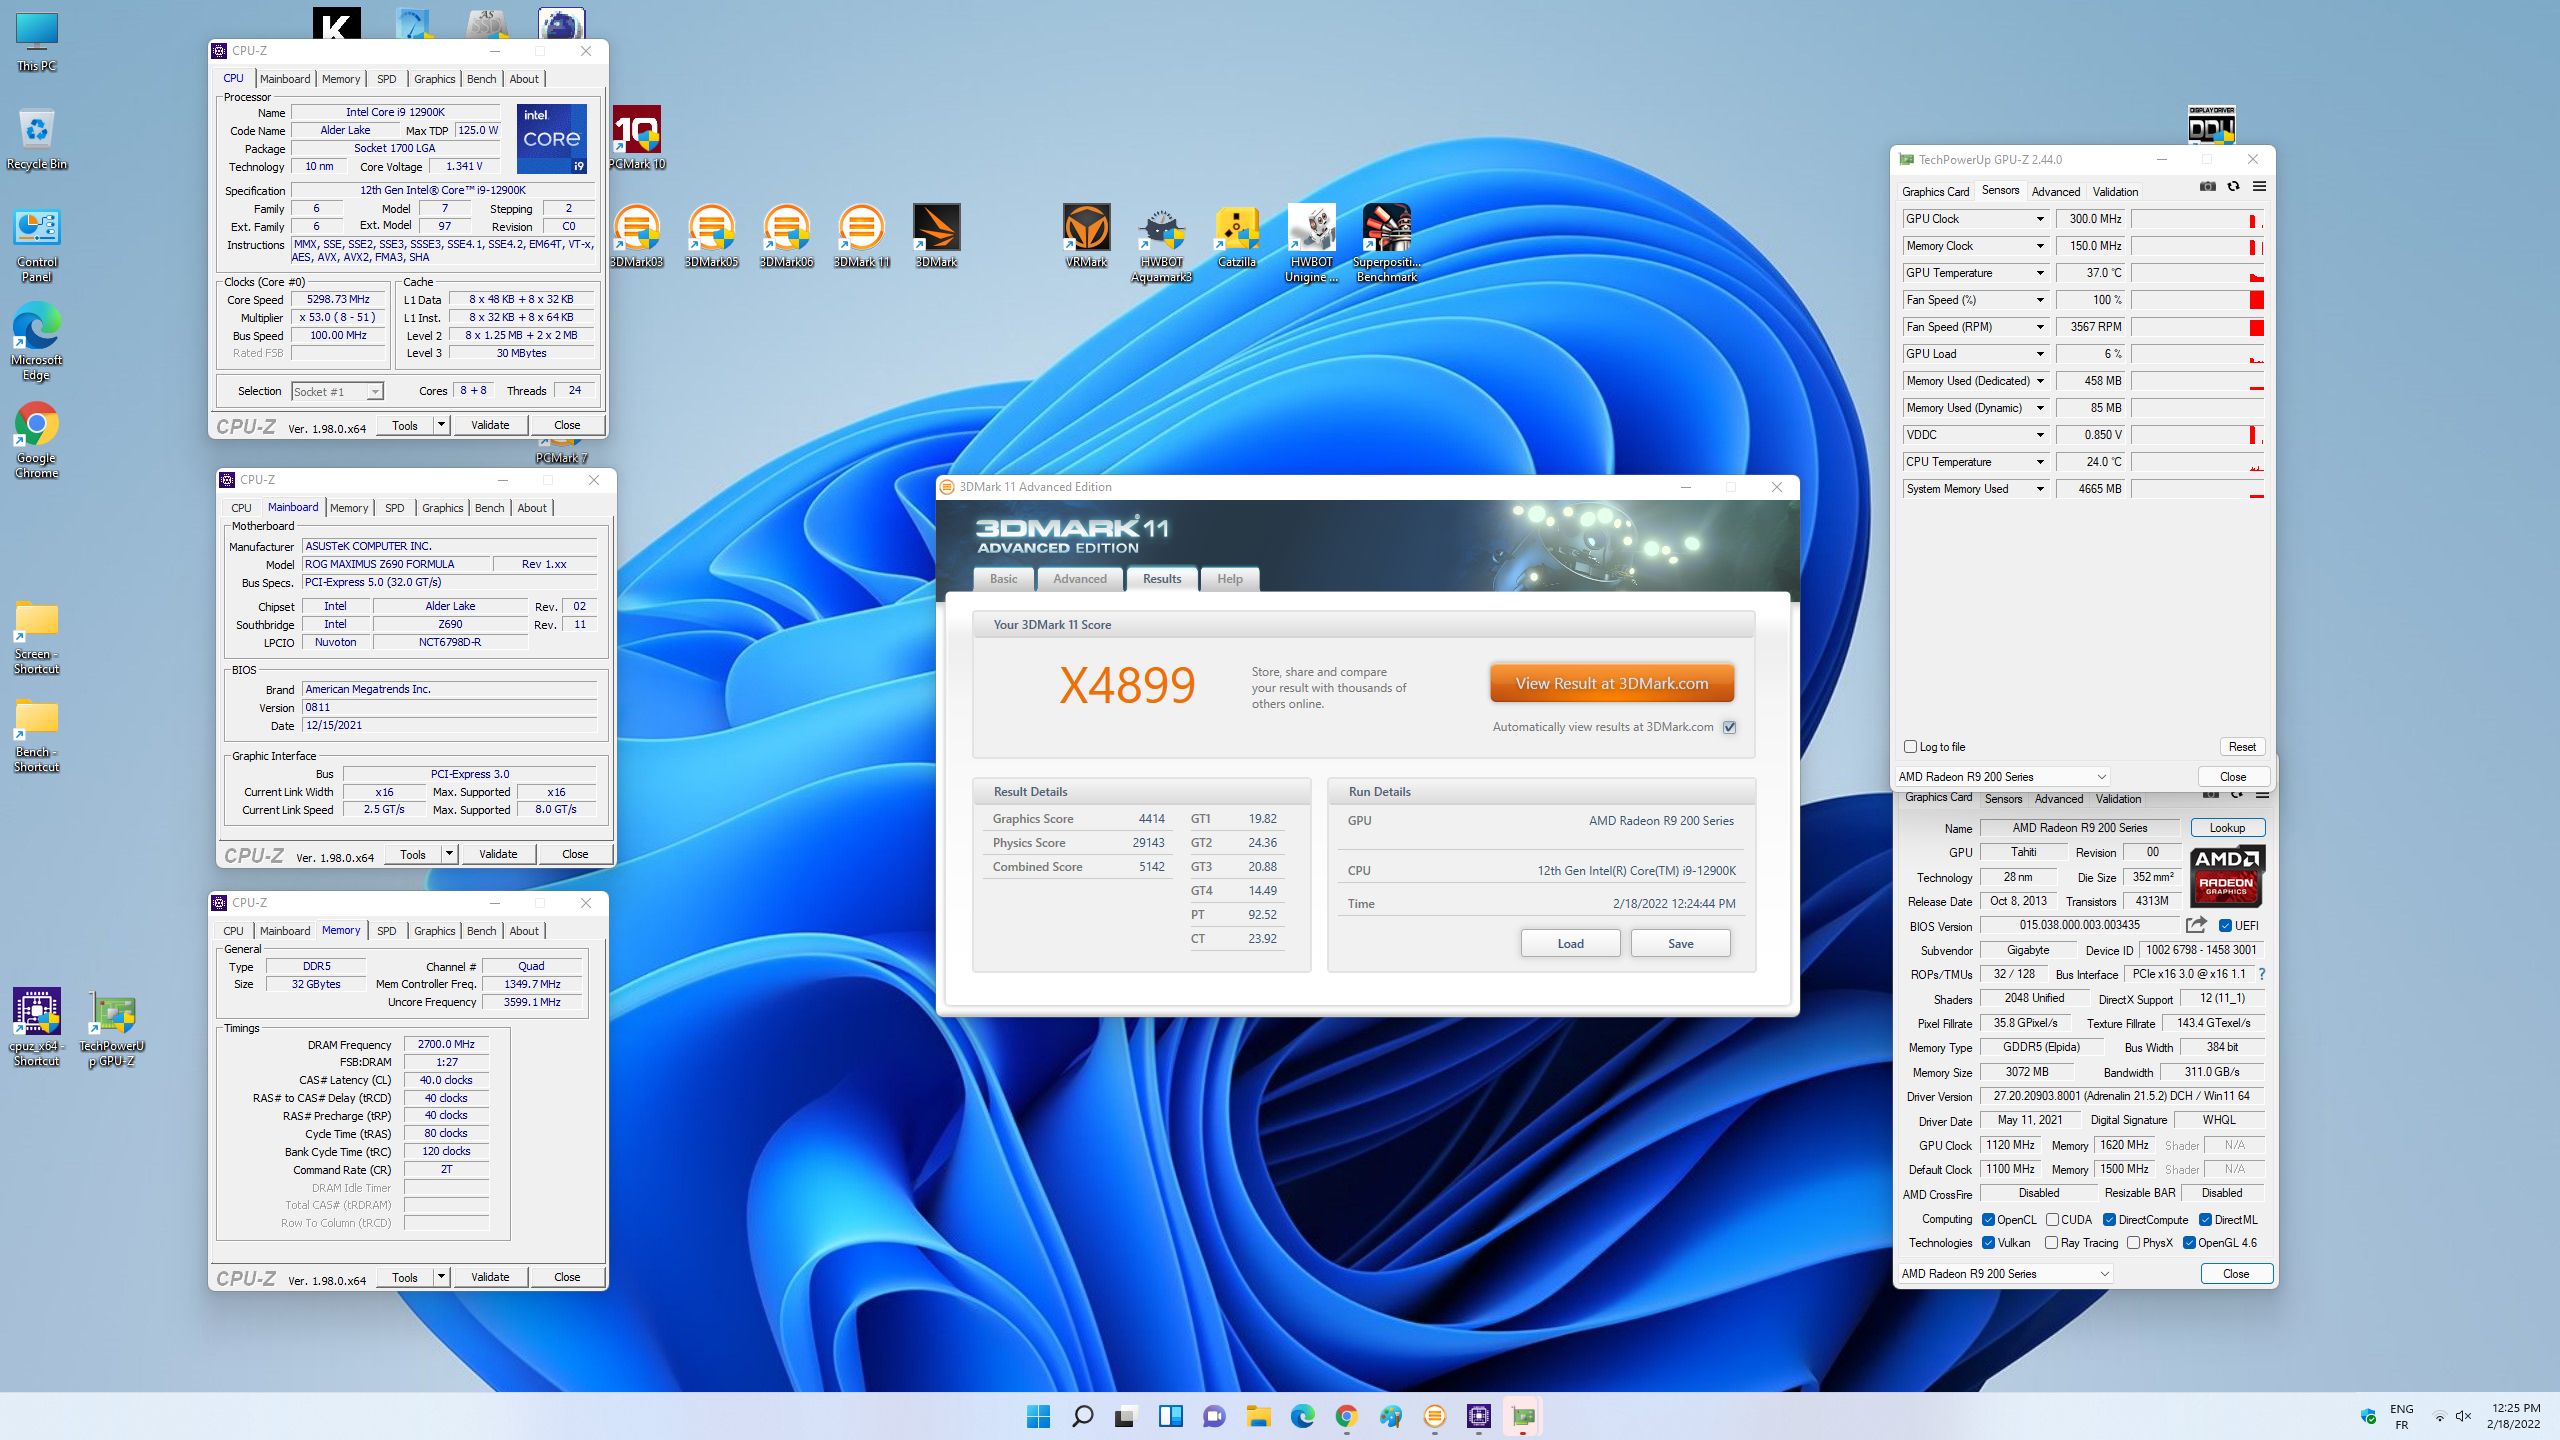Click Reset in GPU-Z Sensors
Screen dimensions: 2560x1440
[2242, 747]
